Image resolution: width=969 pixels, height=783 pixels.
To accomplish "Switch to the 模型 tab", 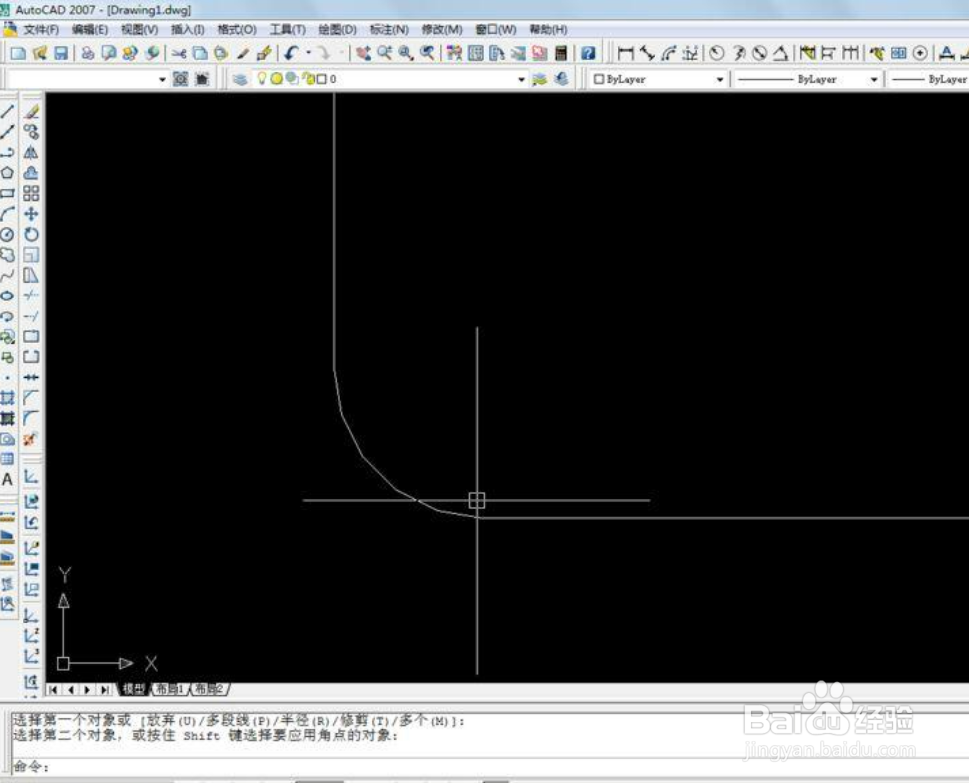I will [133, 689].
